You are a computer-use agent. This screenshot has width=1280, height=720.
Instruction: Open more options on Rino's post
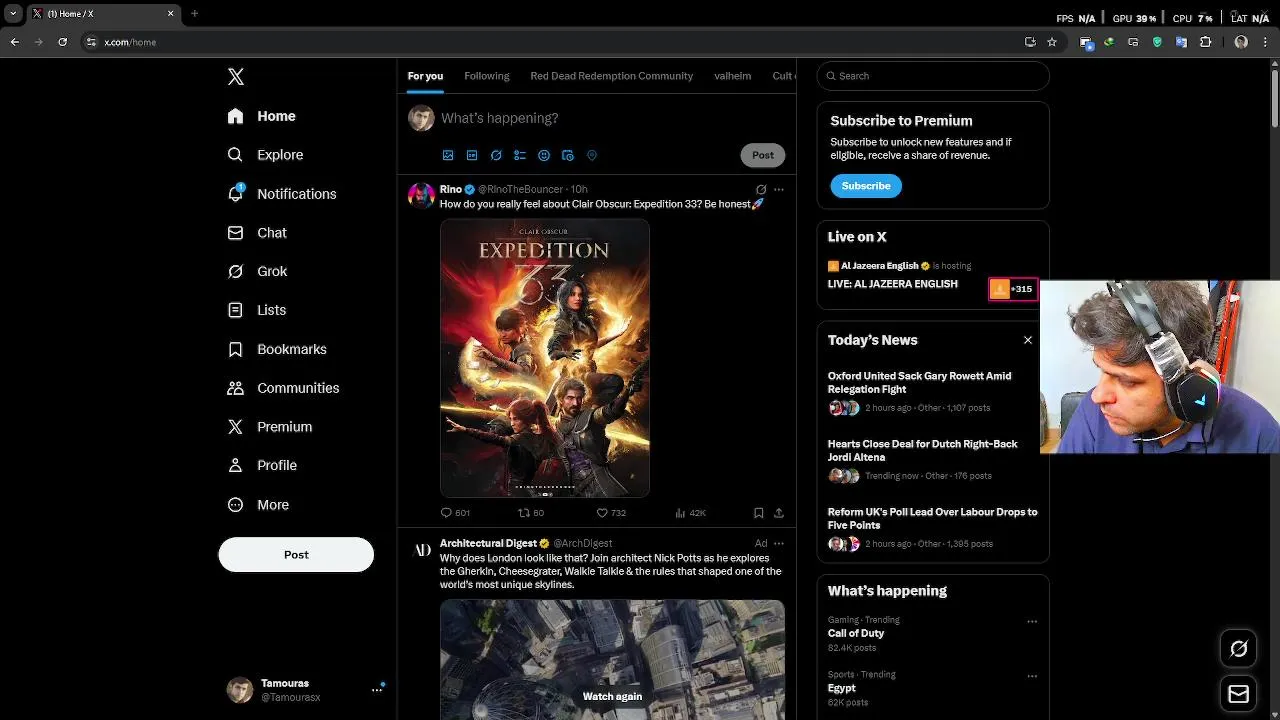[x=779, y=189]
